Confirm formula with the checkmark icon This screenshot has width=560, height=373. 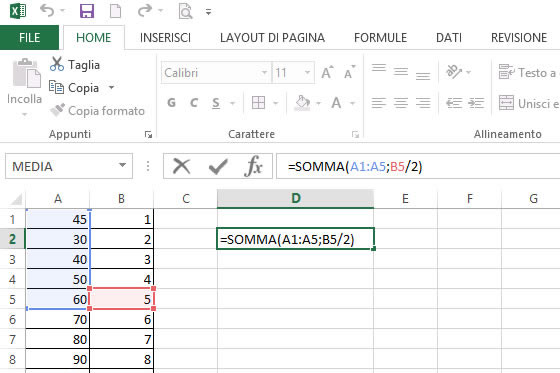[218, 166]
